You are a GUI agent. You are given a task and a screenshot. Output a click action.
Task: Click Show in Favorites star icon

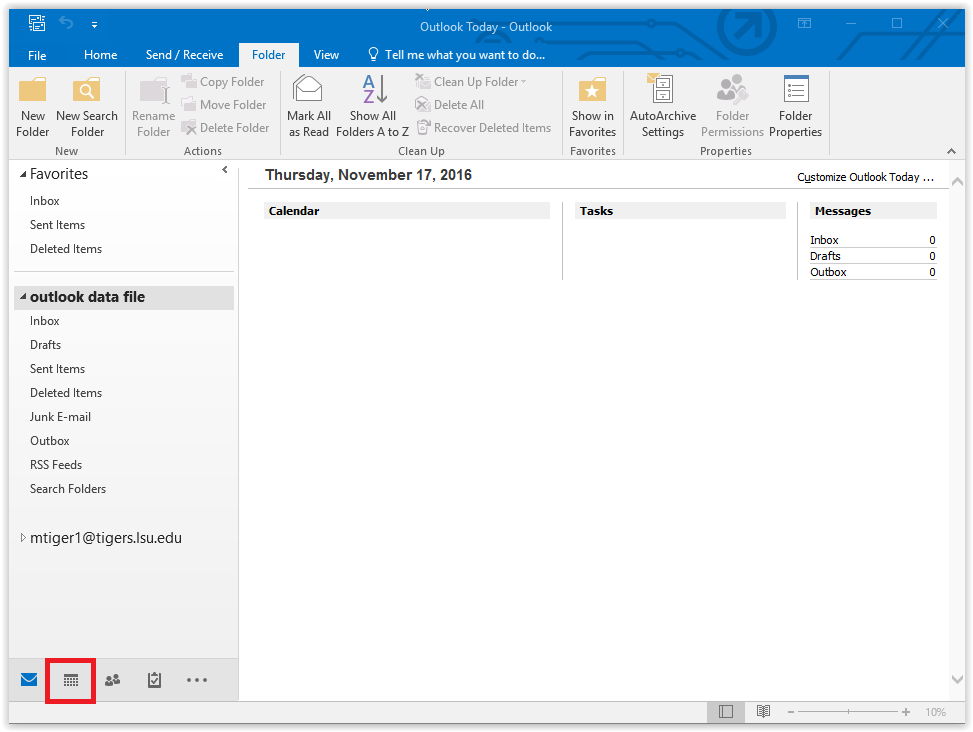(592, 91)
